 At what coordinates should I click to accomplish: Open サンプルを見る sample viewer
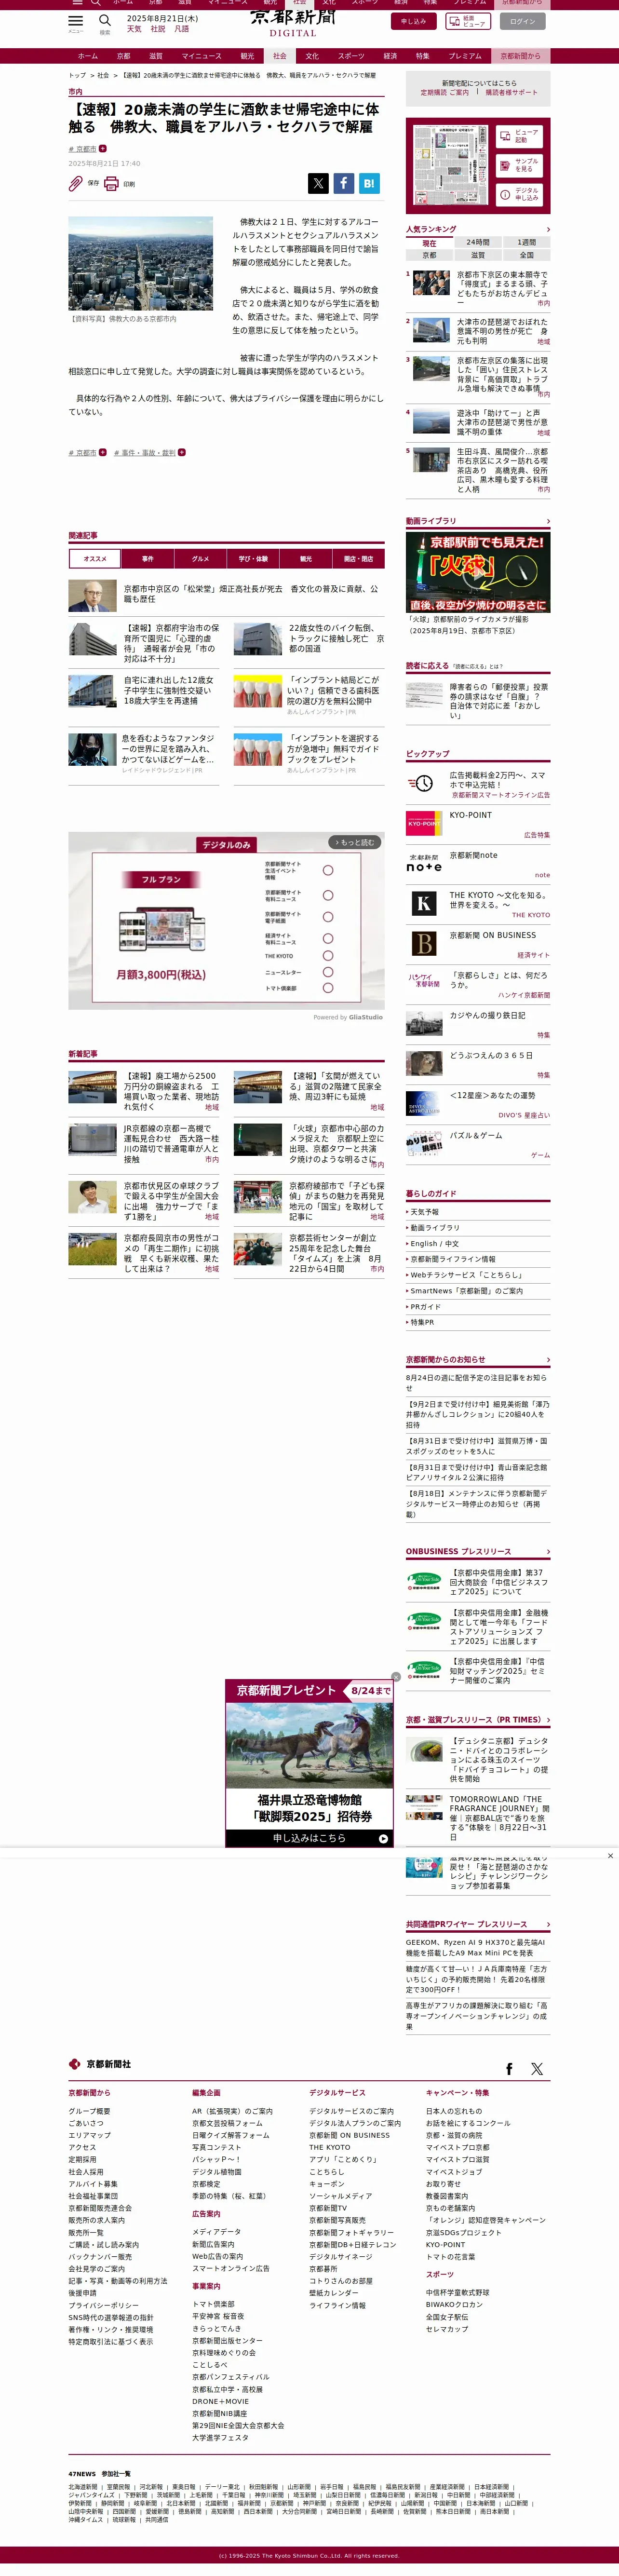click(x=519, y=165)
